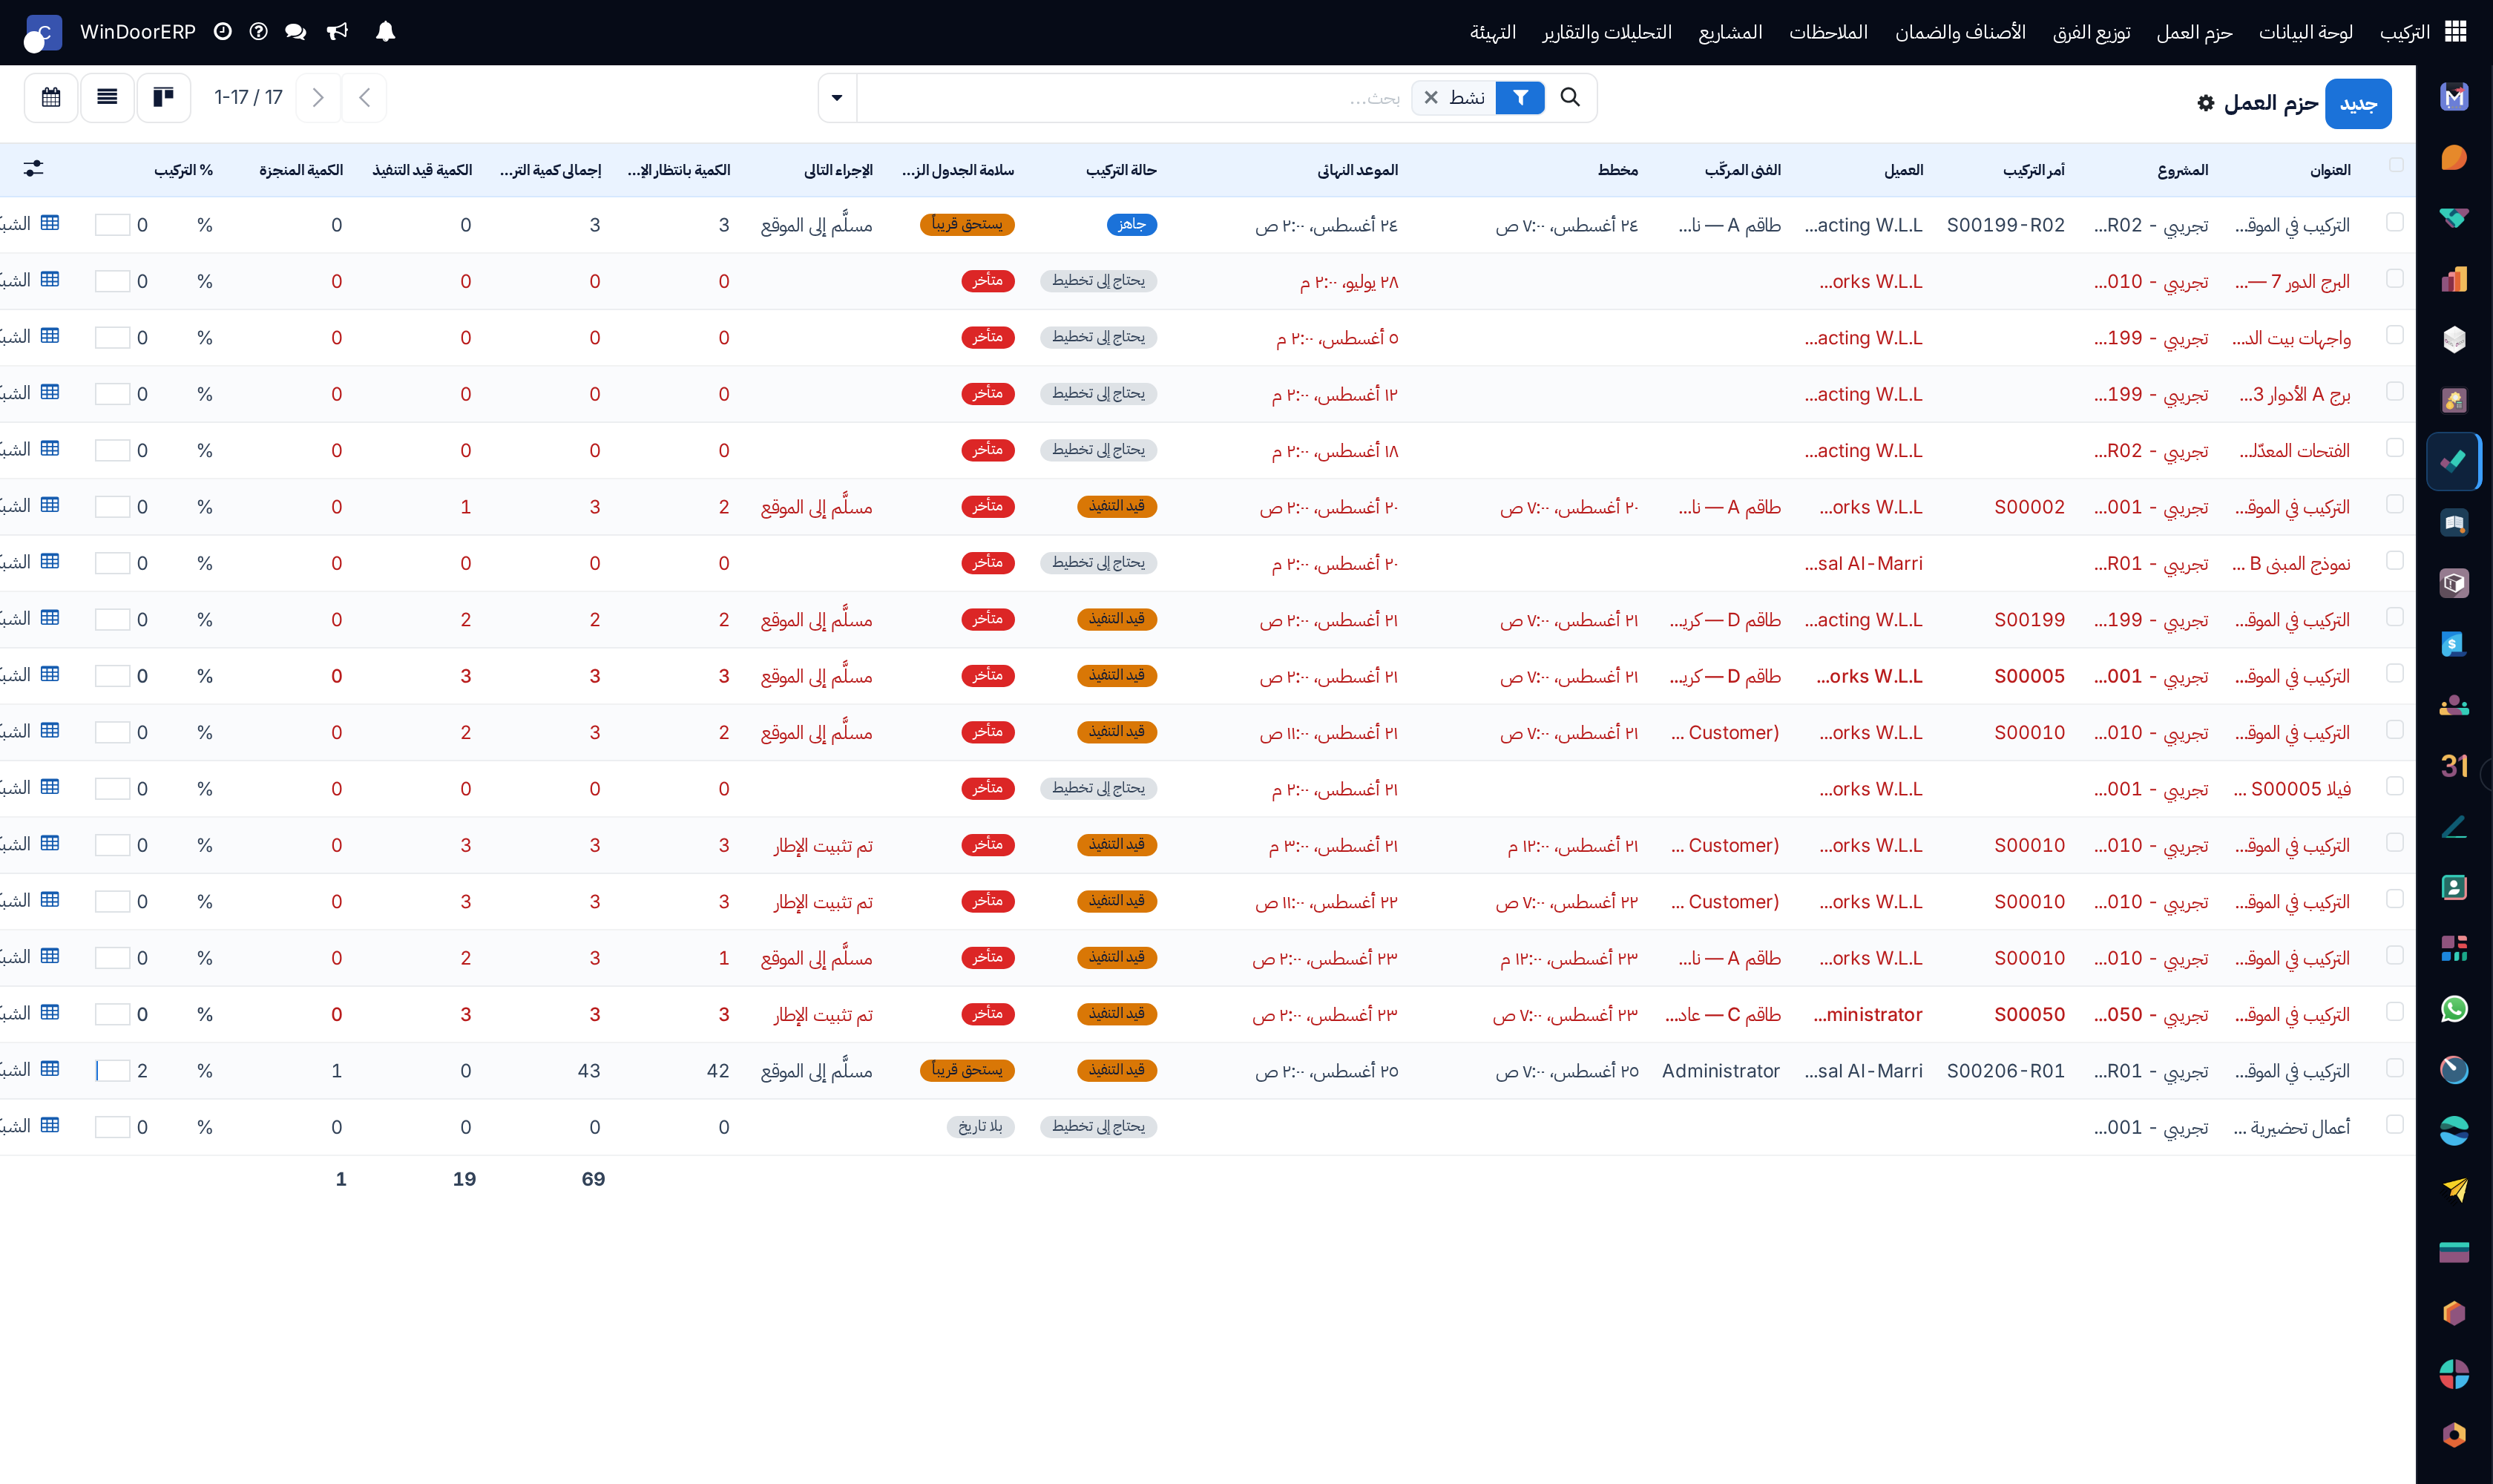Image resolution: width=2493 pixels, height=1484 pixels.
Task: Switch to list view icon
Action: point(107,98)
